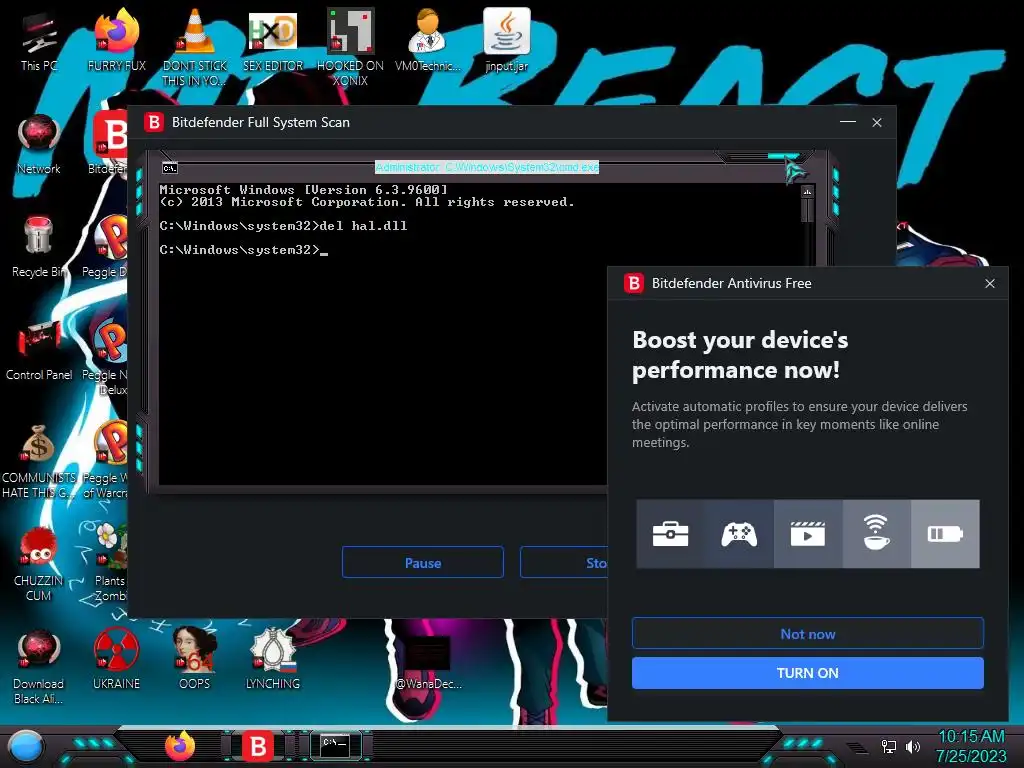Screen dimensions: 1024x768
Task: Click the Bitdefender logo in scan title
Action: point(154,122)
